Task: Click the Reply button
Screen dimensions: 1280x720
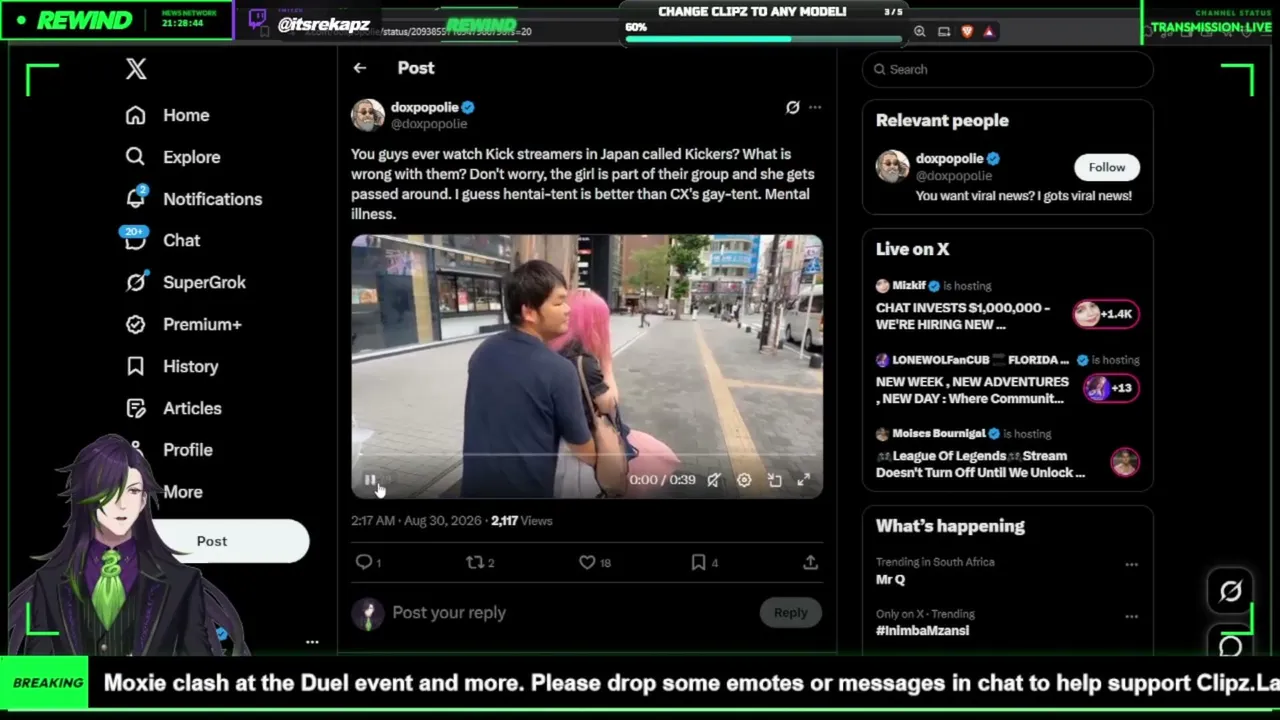Action: tap(790, 612)
